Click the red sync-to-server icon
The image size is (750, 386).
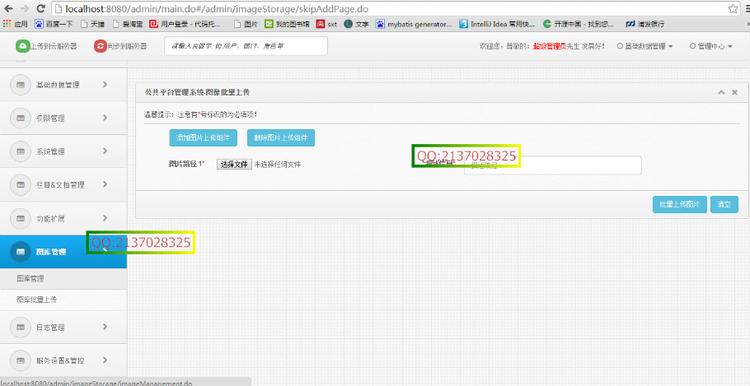(100, 46)
